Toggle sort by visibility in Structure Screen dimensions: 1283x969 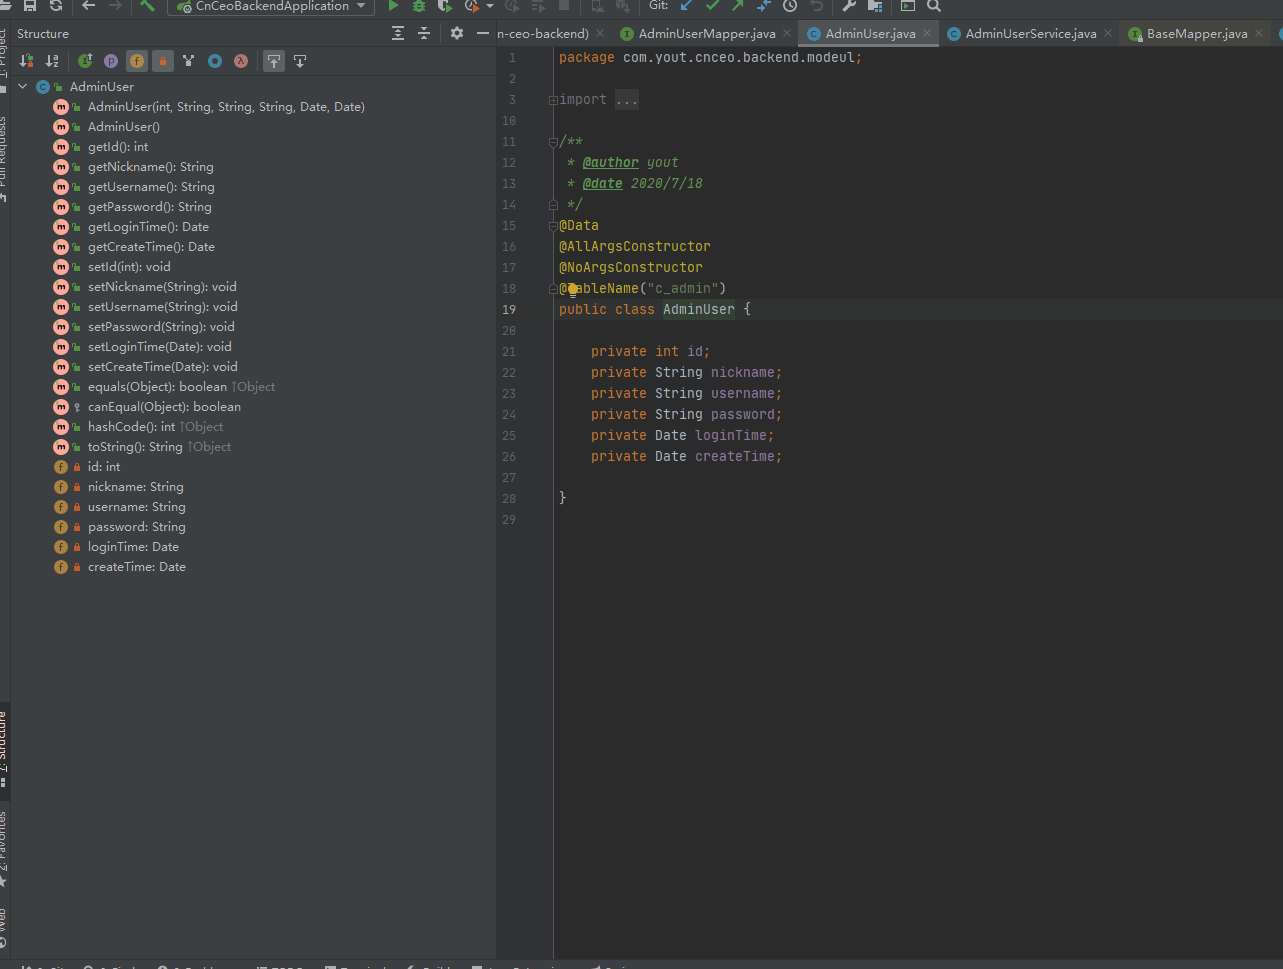(x=26, y=61)
